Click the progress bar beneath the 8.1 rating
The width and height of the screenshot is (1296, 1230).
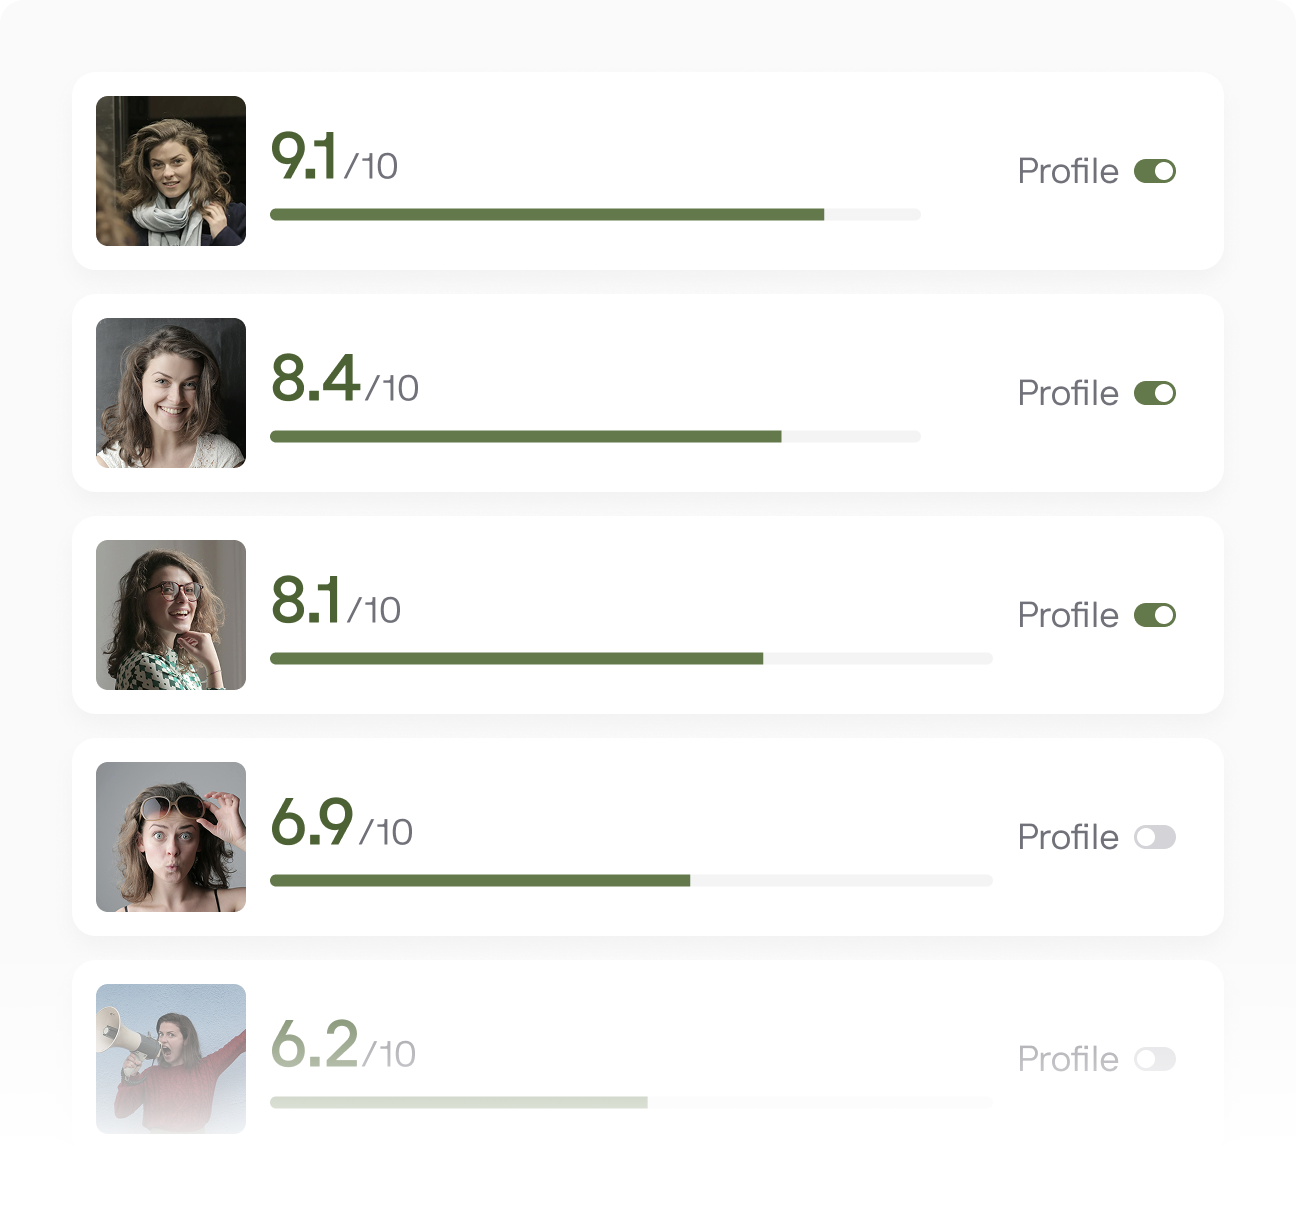click(630, 658)
